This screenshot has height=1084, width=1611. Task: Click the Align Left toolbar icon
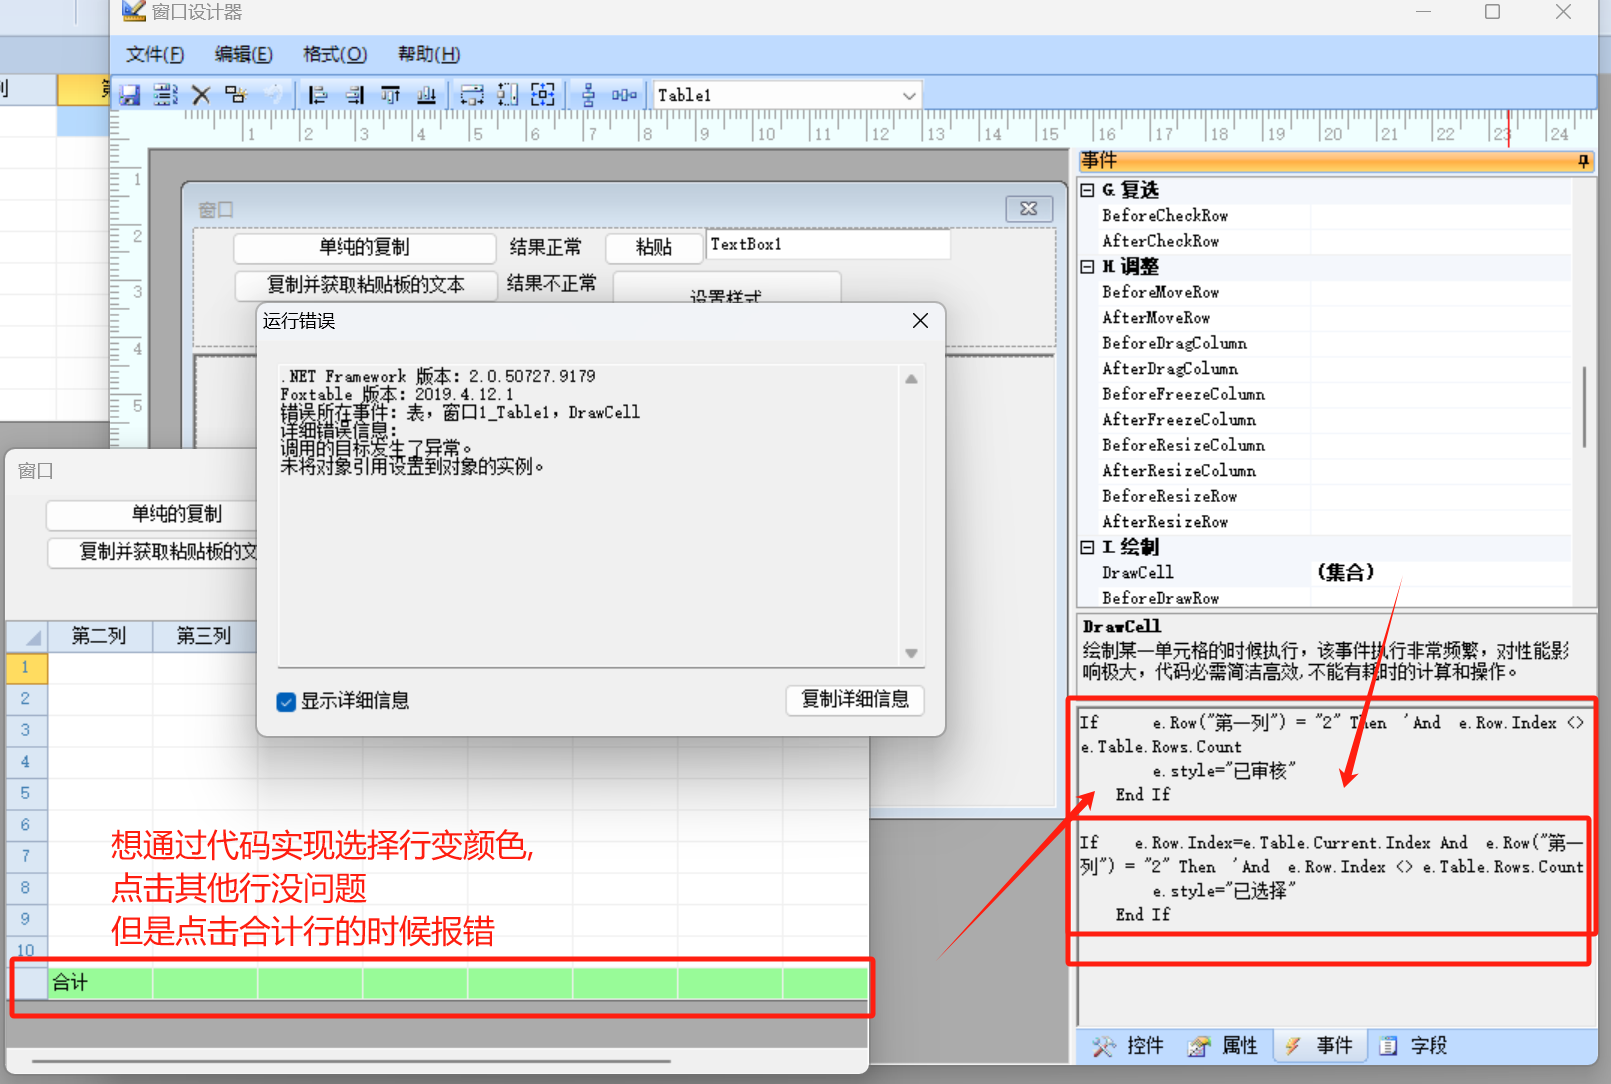coord(318,95)
